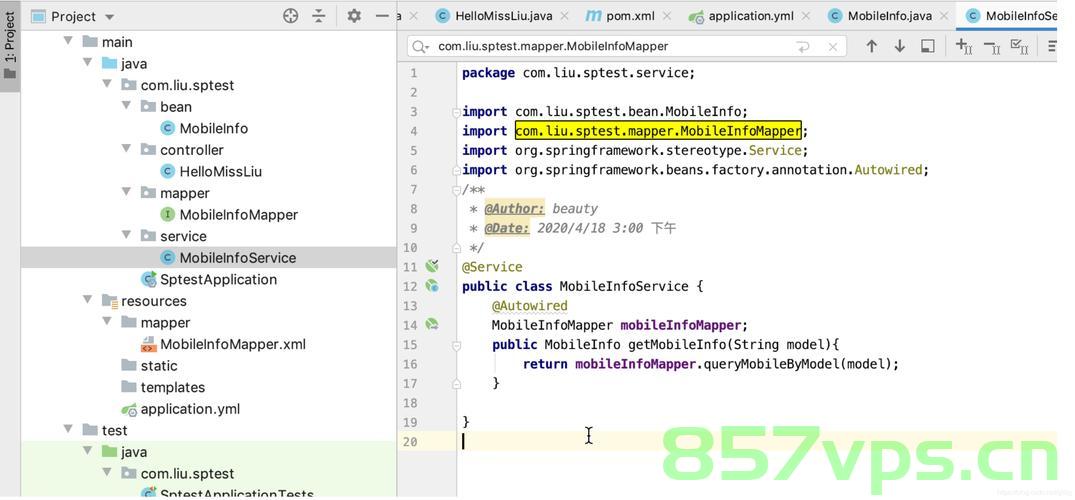Collapse the com.liu.sptest package under main
Screen dimensions: 1075x500
pos(107,84)
